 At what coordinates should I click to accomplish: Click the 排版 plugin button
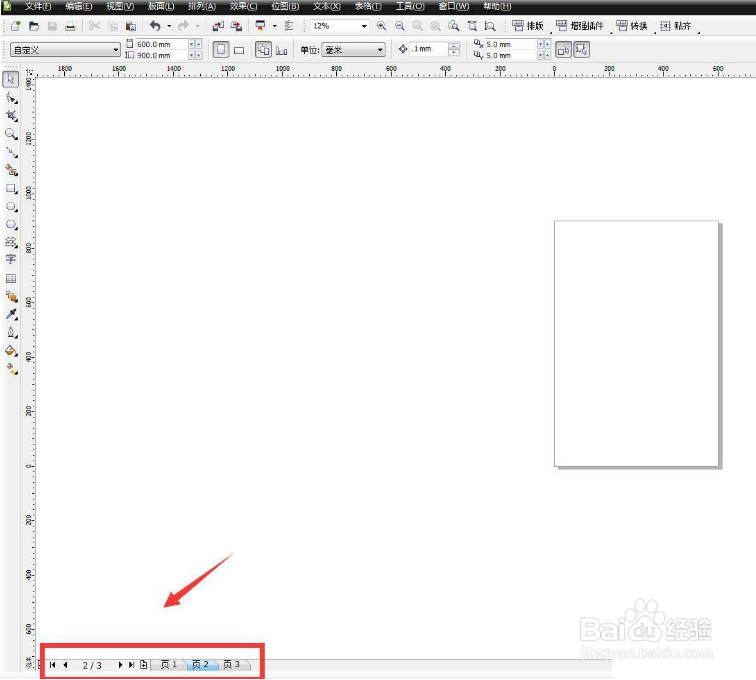pyautogui.click(x=528, y=26)
